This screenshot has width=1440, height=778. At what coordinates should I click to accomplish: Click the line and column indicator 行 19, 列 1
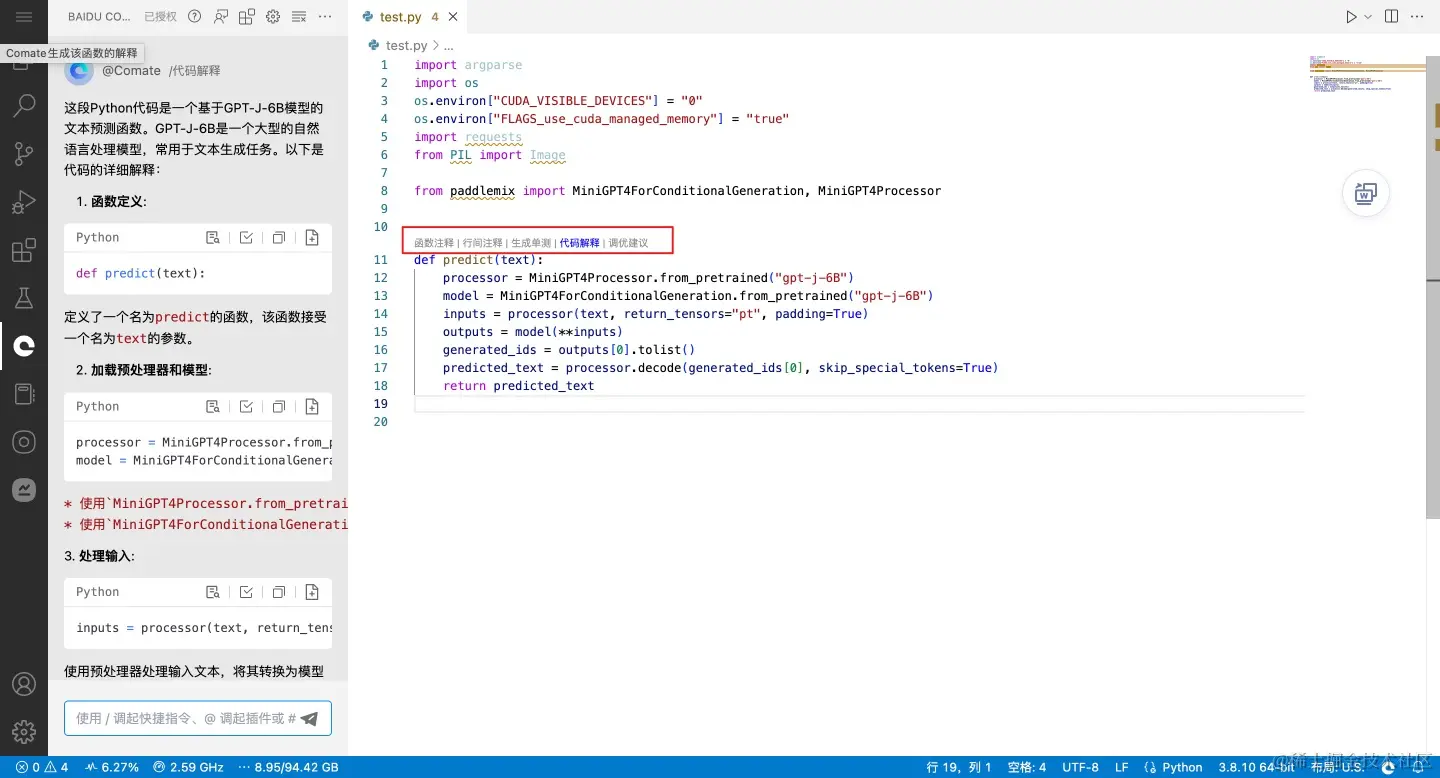[x=959, y=767]
